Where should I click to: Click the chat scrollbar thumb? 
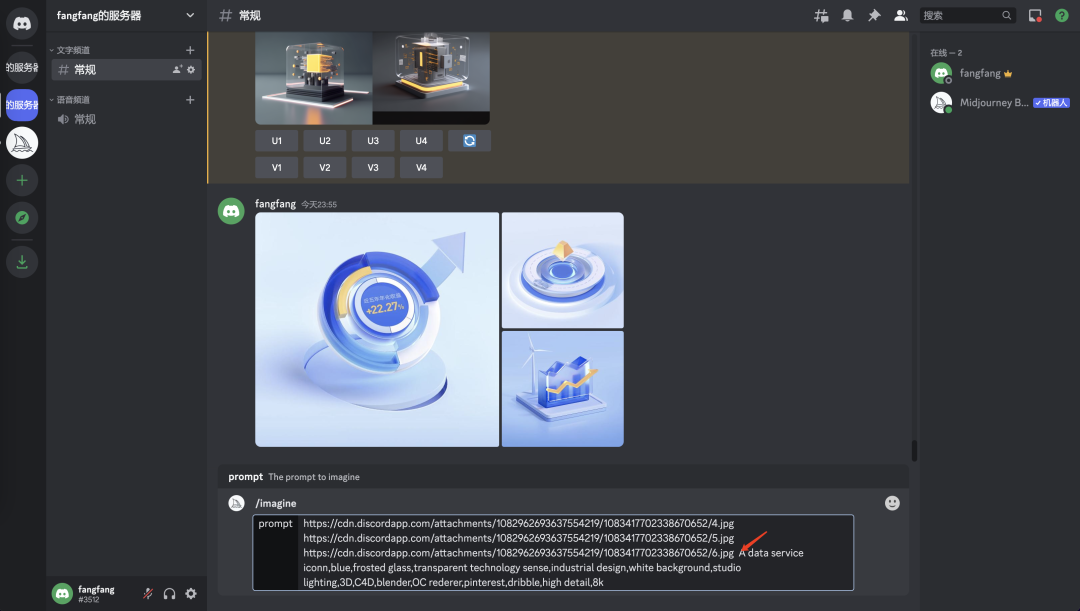point(914,451)
